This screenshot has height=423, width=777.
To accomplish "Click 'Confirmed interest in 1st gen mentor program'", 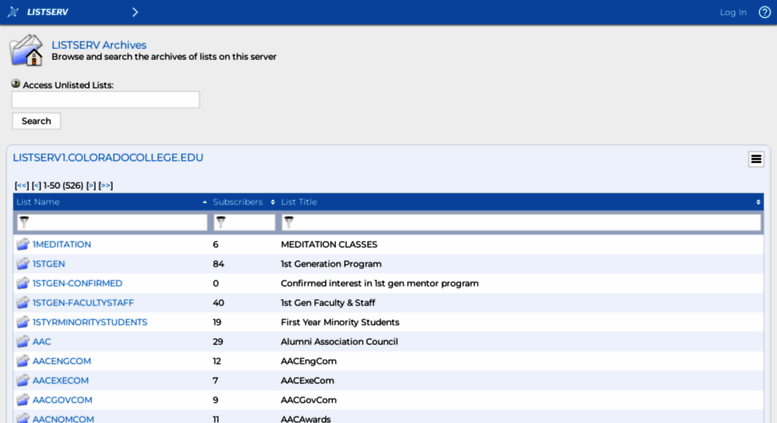I will tap(380, 283).
